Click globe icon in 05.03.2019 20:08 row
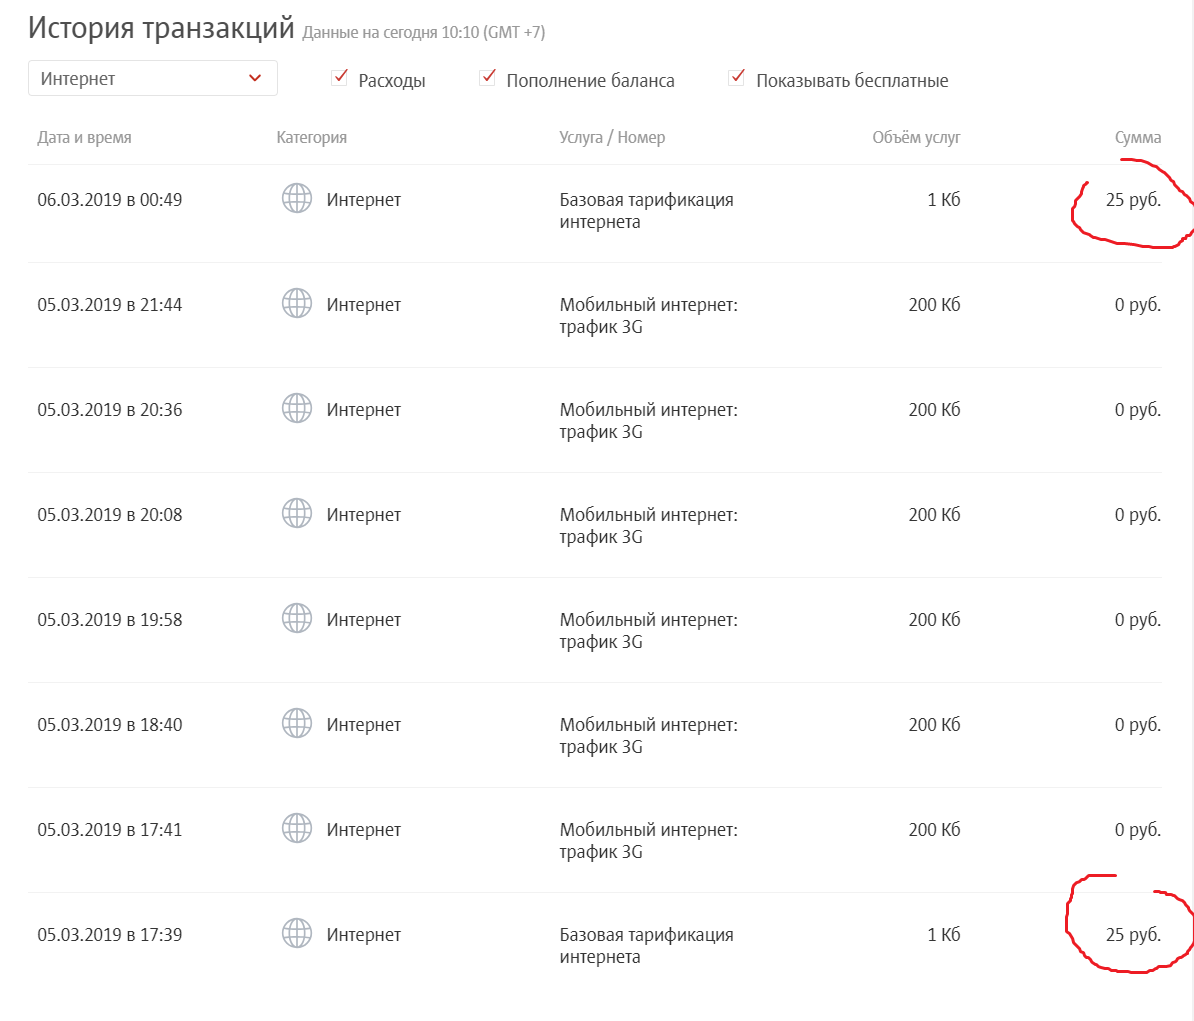1194x1021 pixels. 297,514
